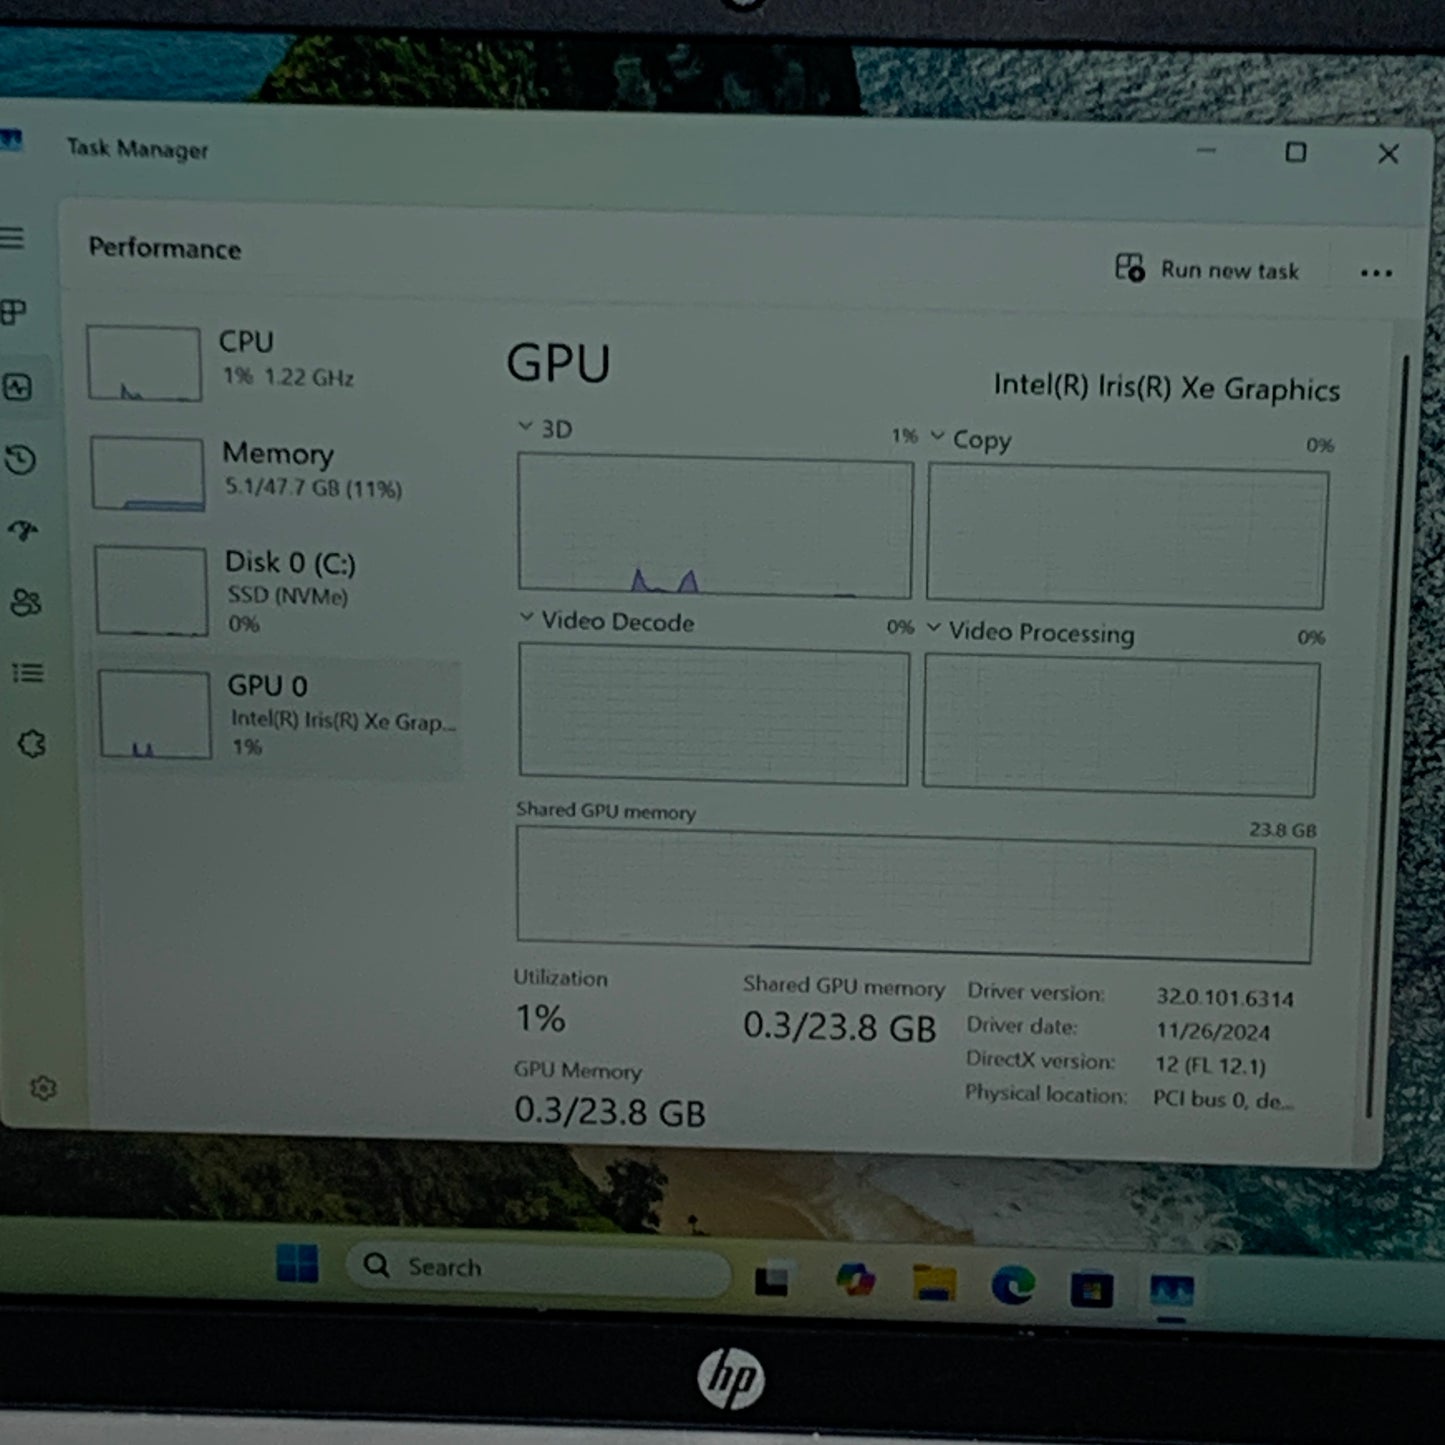Select the CPU performance item
Image resolution: width=1445 pixels, height=1445 pixels.
273,362
